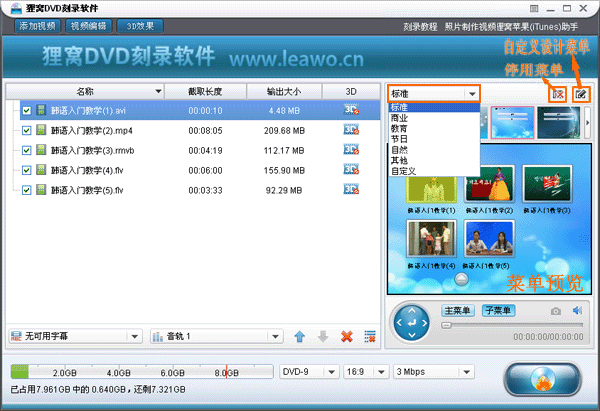Click the disc capacity usage bar
Screen dimensions: 600x411
tap(142, 372)
